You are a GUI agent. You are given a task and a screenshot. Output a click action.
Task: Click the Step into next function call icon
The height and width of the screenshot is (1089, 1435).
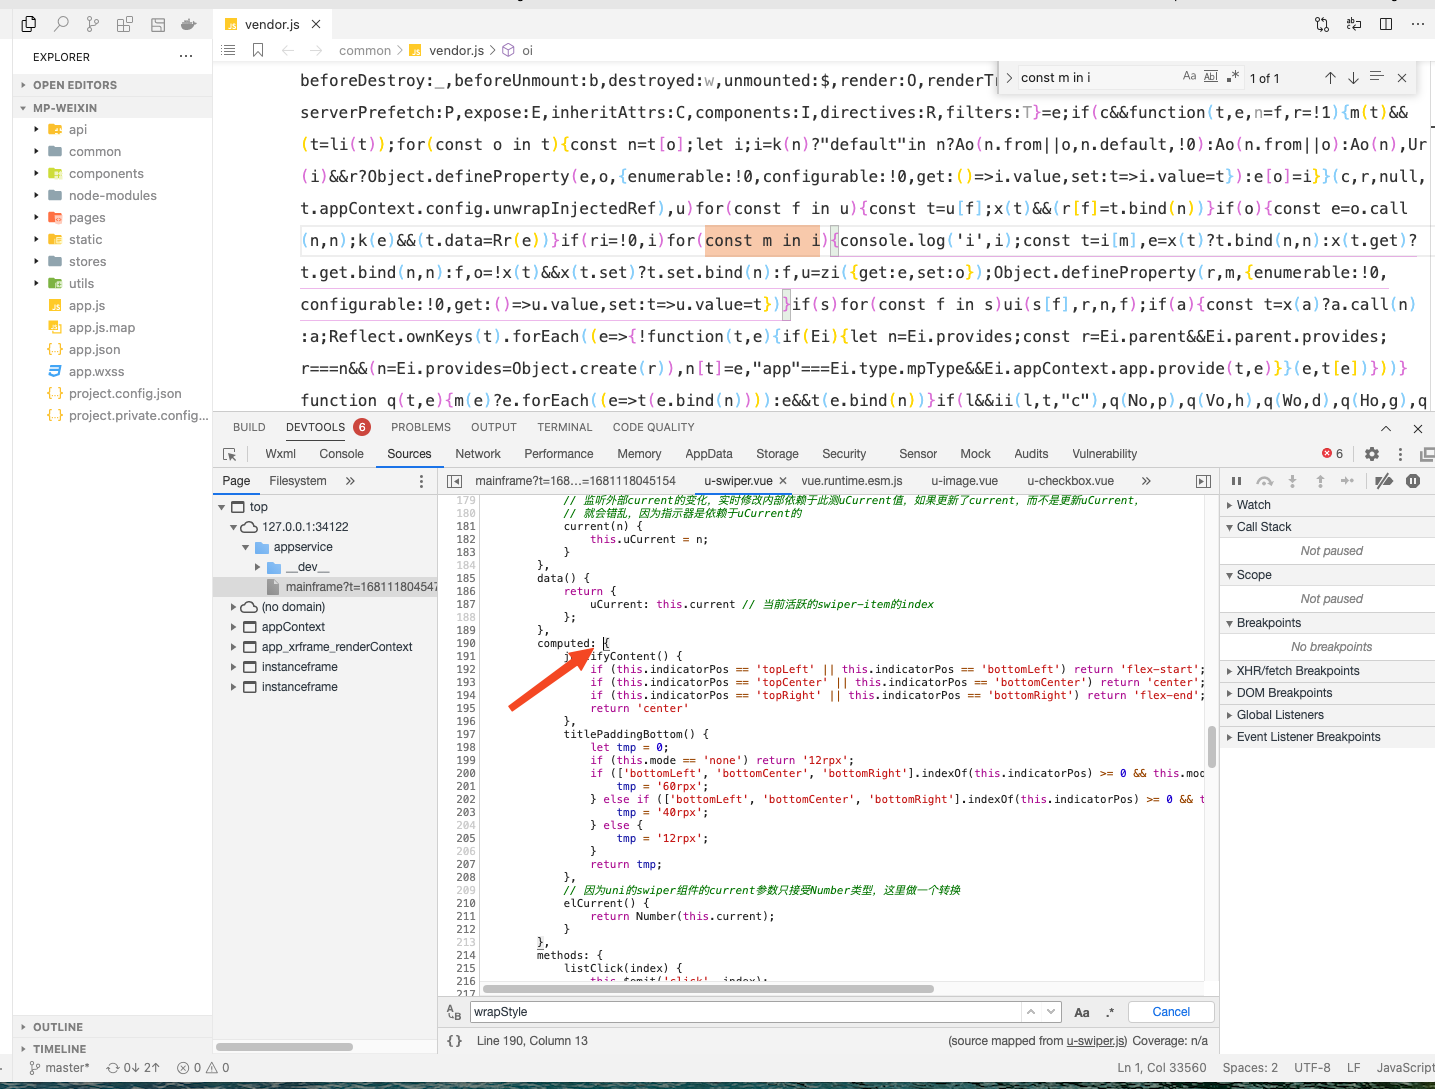(1292, 481)
